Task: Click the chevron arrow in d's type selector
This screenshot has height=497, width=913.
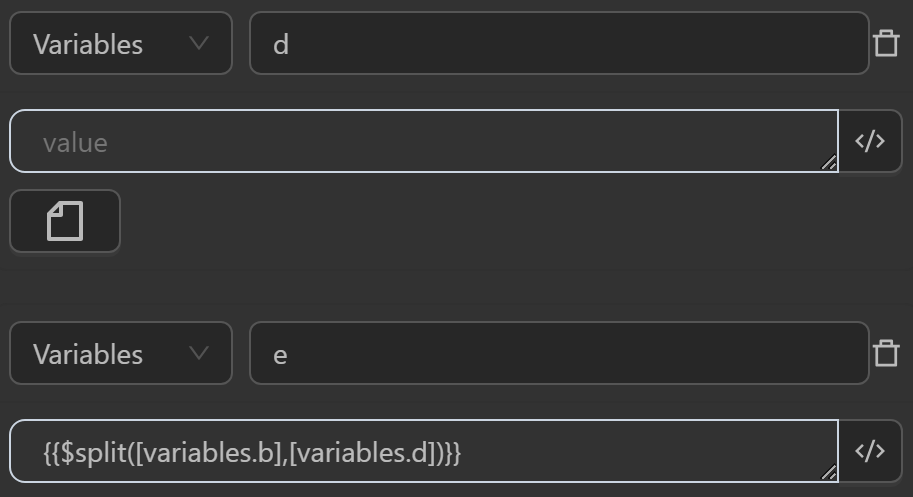Action: click(x=199, y=44)
